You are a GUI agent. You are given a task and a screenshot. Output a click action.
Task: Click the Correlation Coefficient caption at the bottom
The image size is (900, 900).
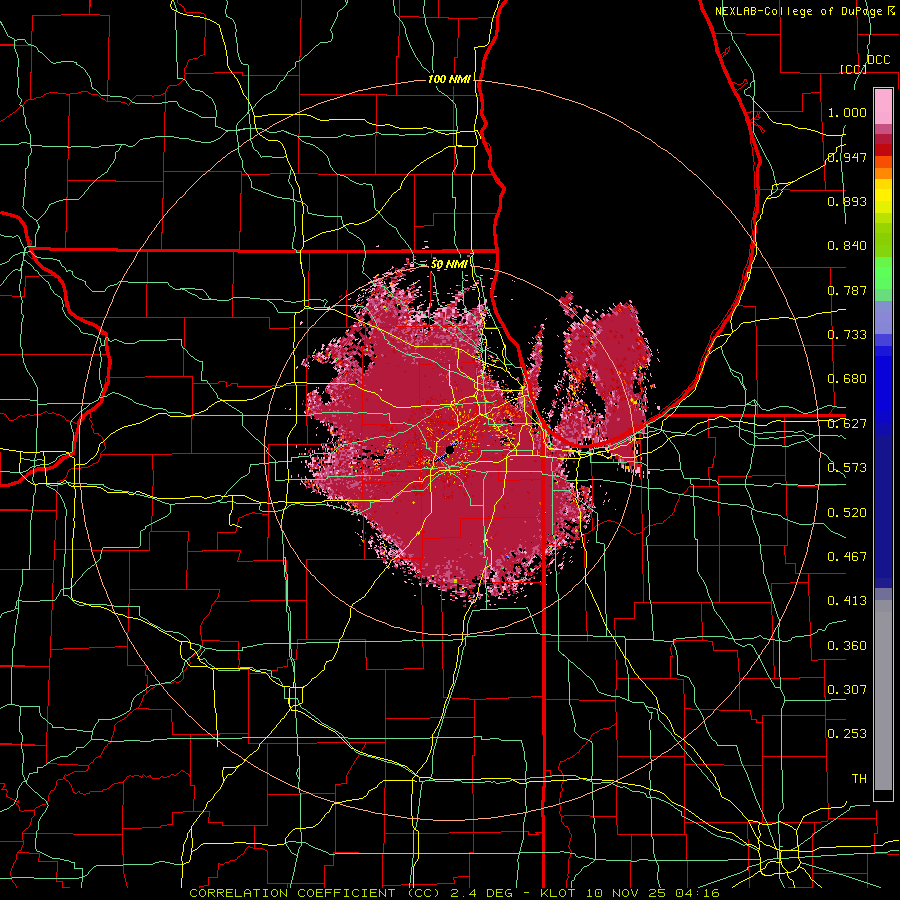454,893
